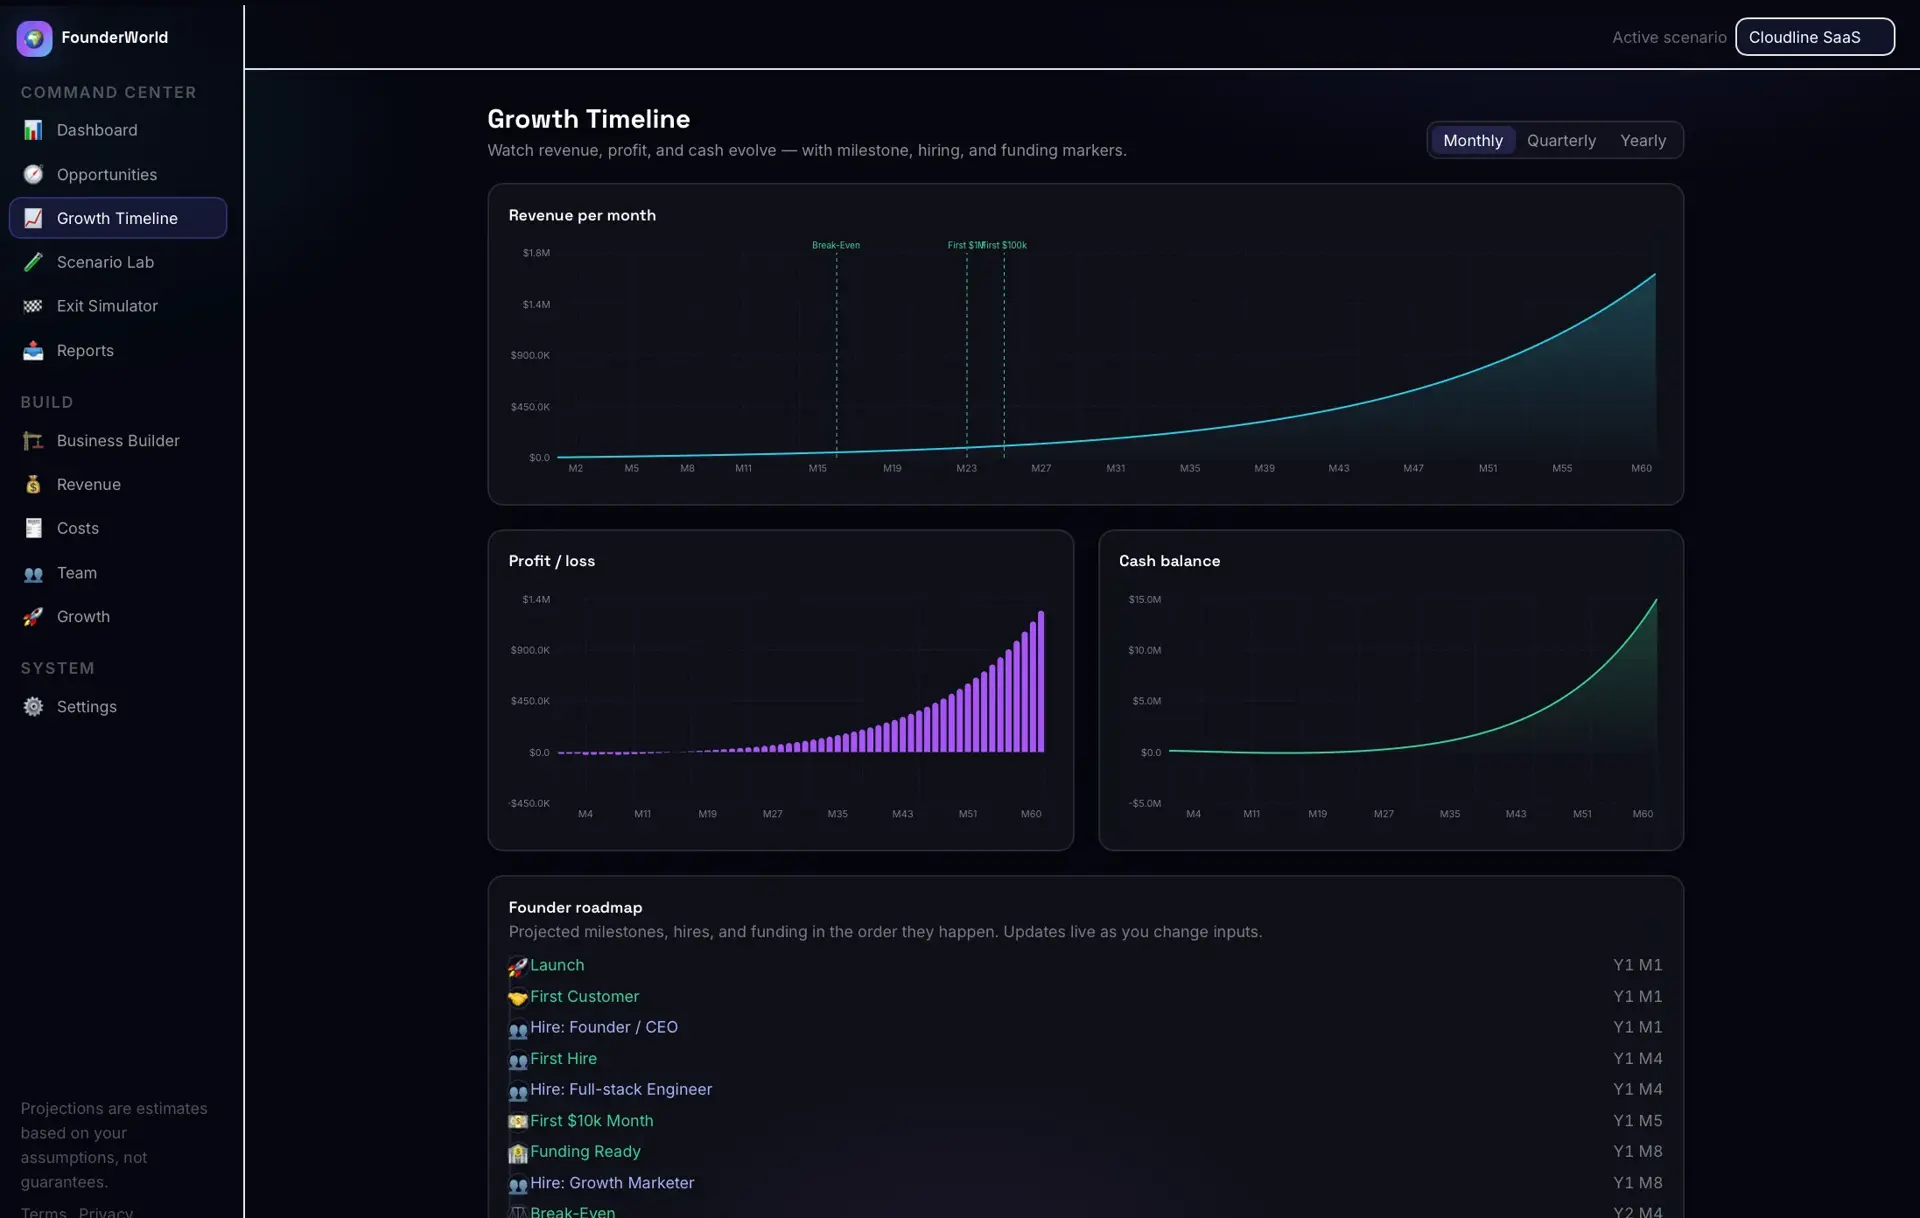Open the Settings page
This screenshot has height=1218, width=1920.
118,707
